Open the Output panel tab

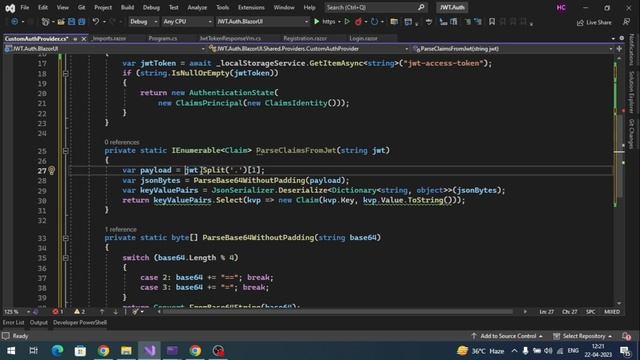[39, 322]
